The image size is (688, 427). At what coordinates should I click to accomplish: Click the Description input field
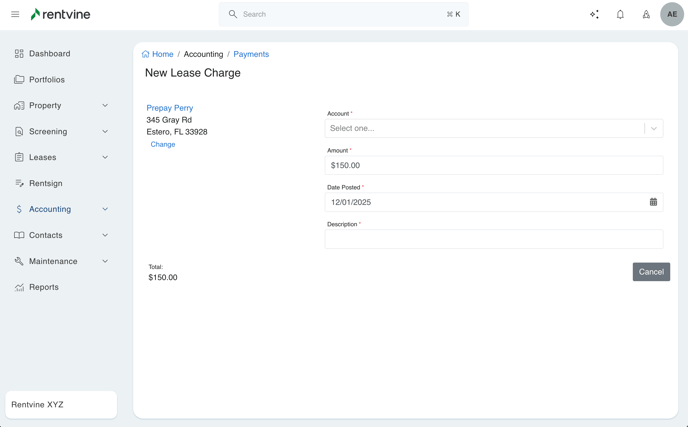tap(493, 239)
